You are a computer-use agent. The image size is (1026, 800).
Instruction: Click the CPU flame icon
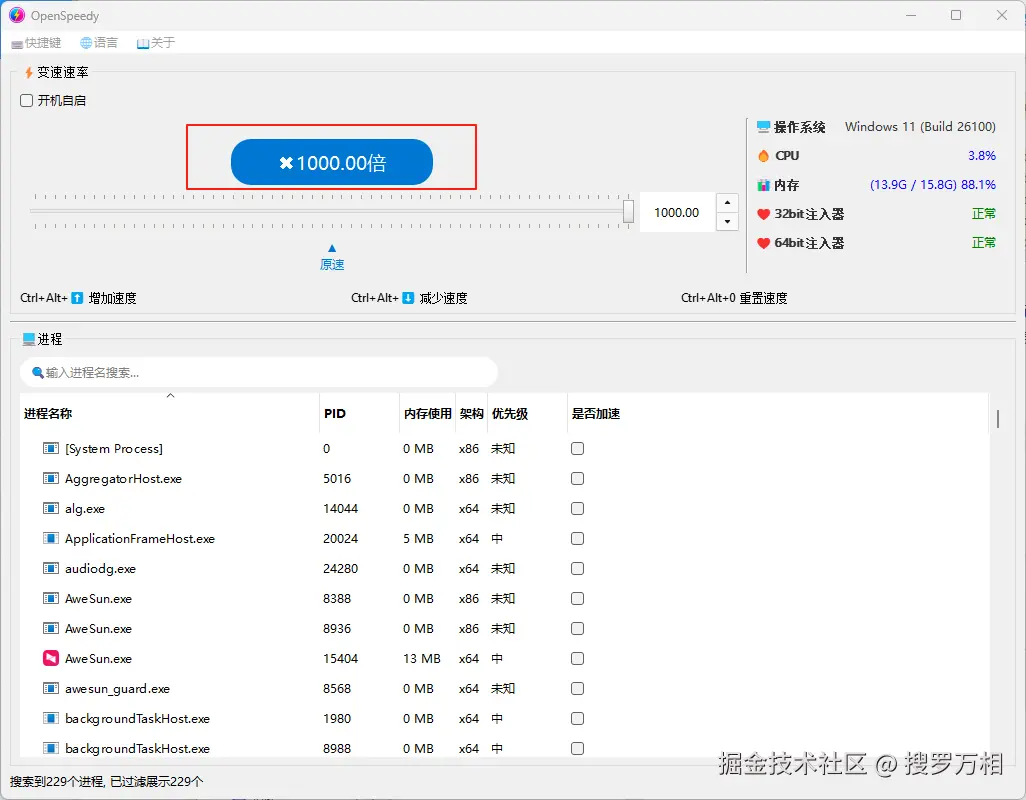(763, 156)
